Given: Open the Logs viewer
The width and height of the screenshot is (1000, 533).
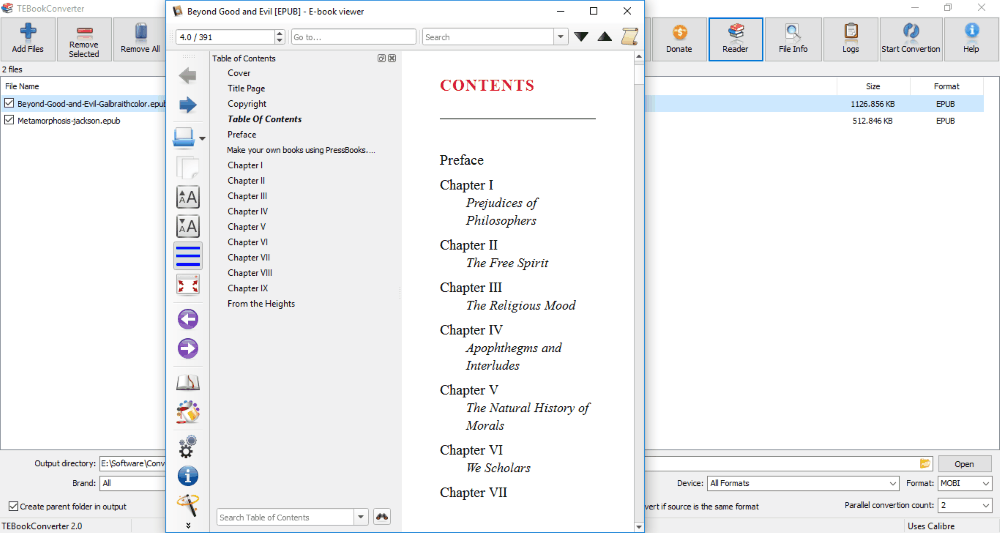Looking at the screenshot, I should tap(850, 40).
